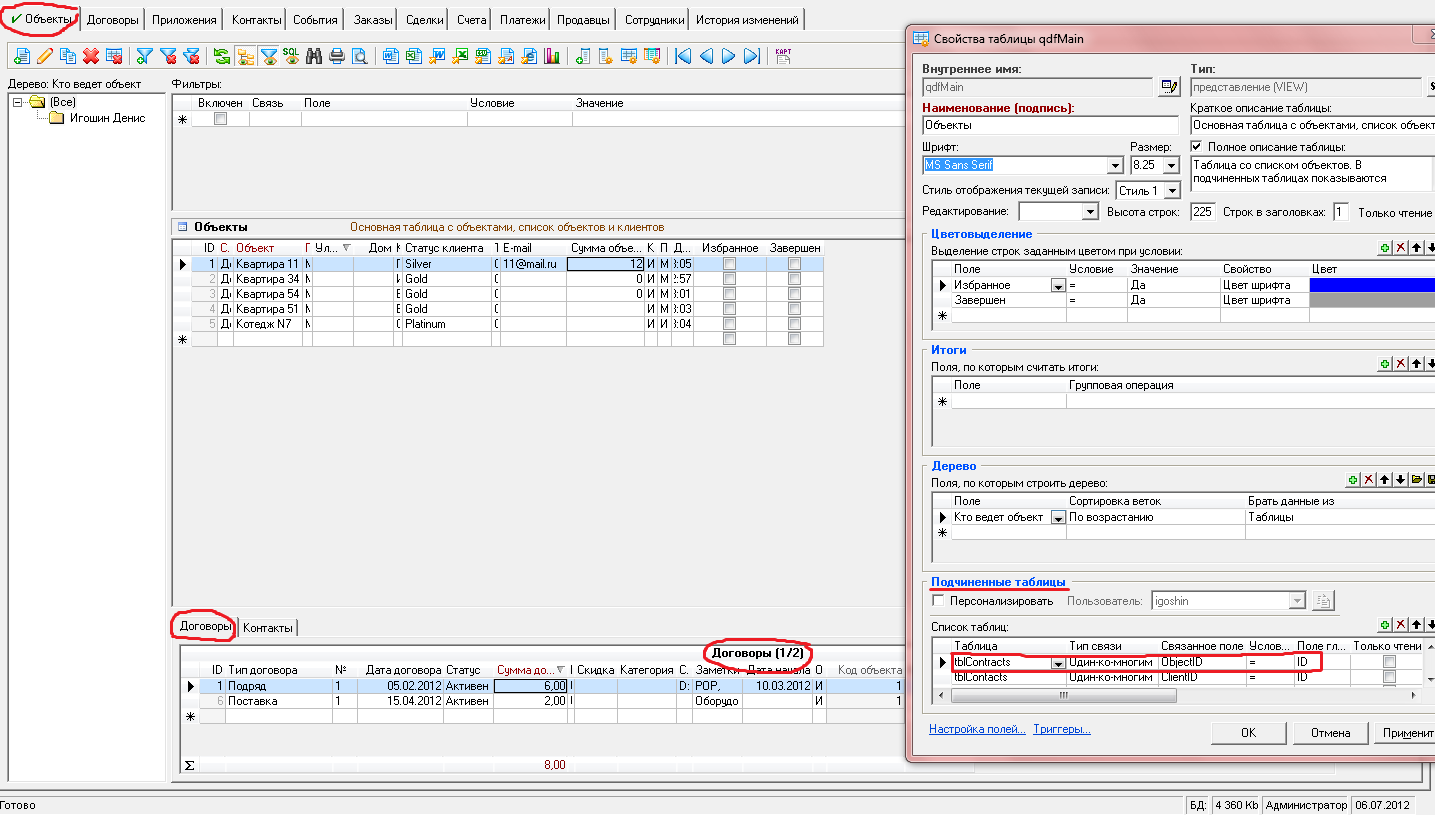Switch to the Заказы tab
This screenshot has height=815, width=1435.
click(372, 20)
